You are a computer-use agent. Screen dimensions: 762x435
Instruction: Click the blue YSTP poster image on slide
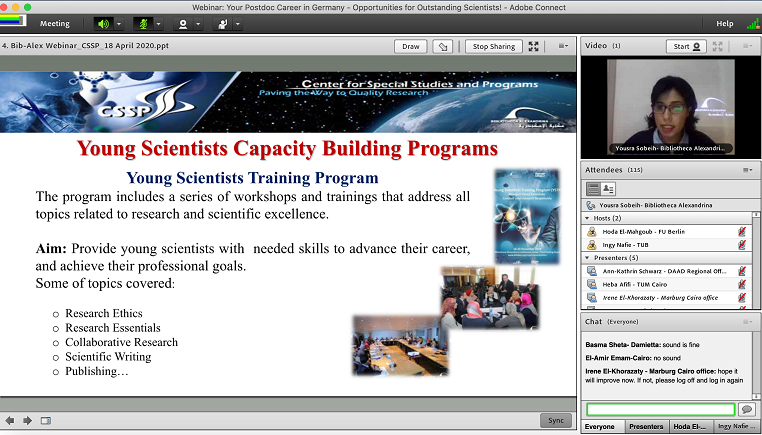point(527,216)
